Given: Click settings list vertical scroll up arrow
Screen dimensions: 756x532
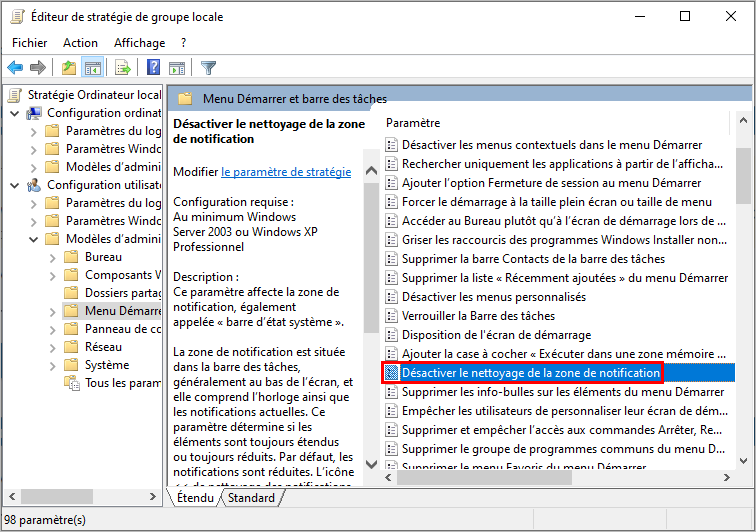Looking at the screenshot, I should 743,121.
